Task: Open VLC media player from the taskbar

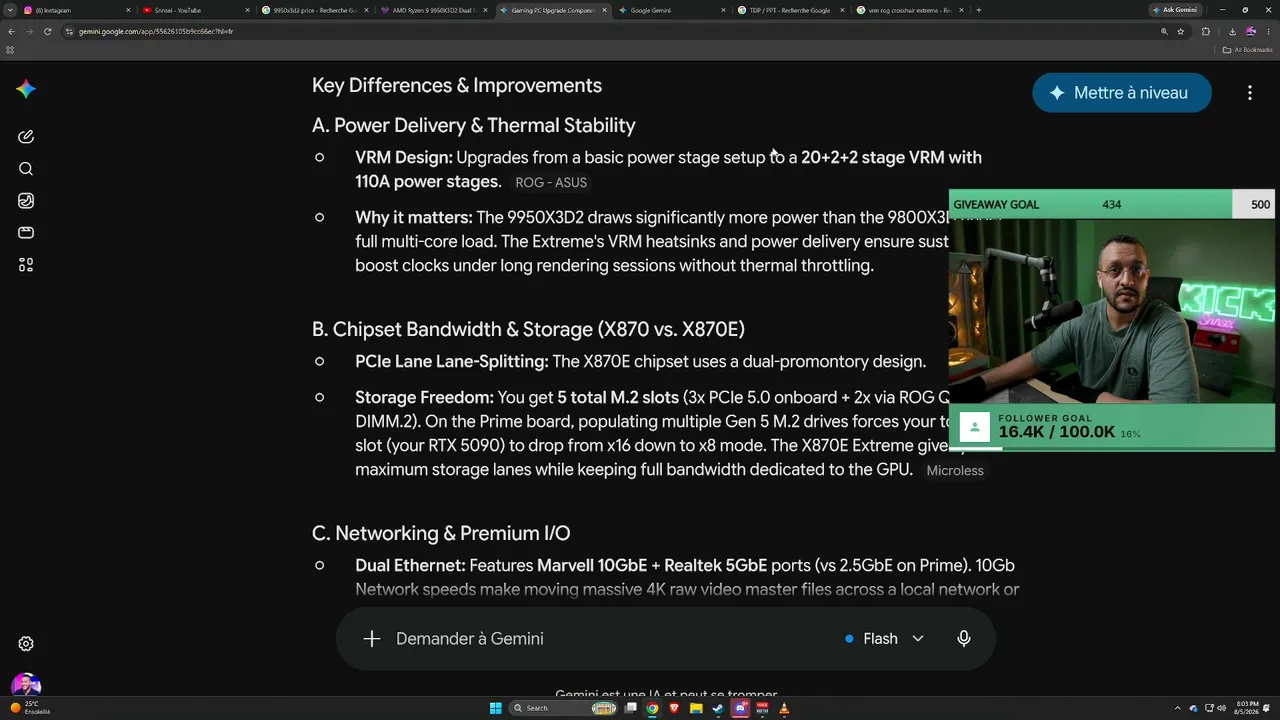Action: tap(784, 708)
